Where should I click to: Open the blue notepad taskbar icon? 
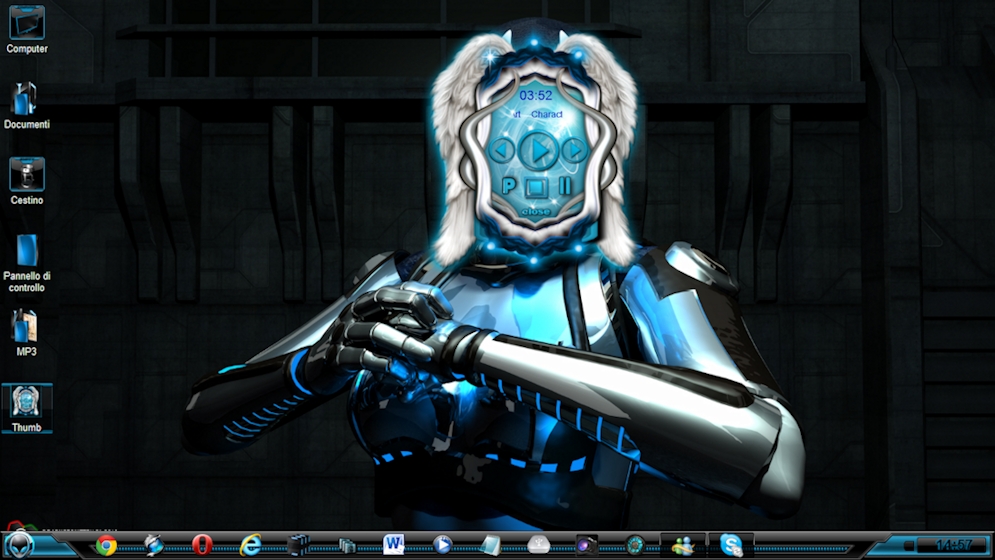[490, 545]
